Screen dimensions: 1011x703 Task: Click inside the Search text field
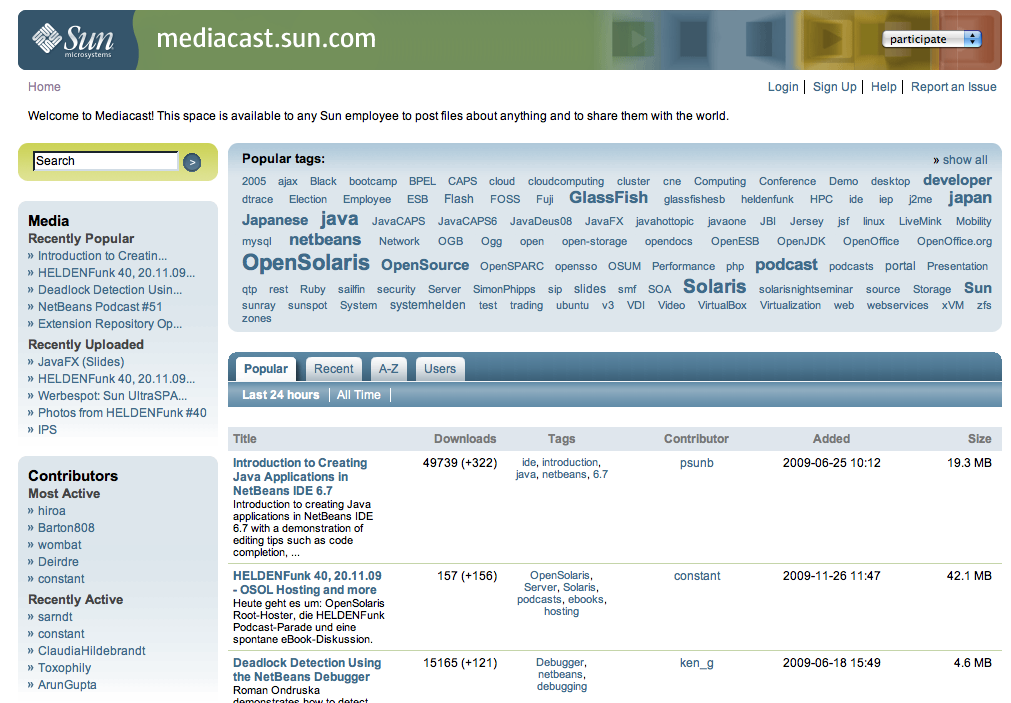pos(105,161)
